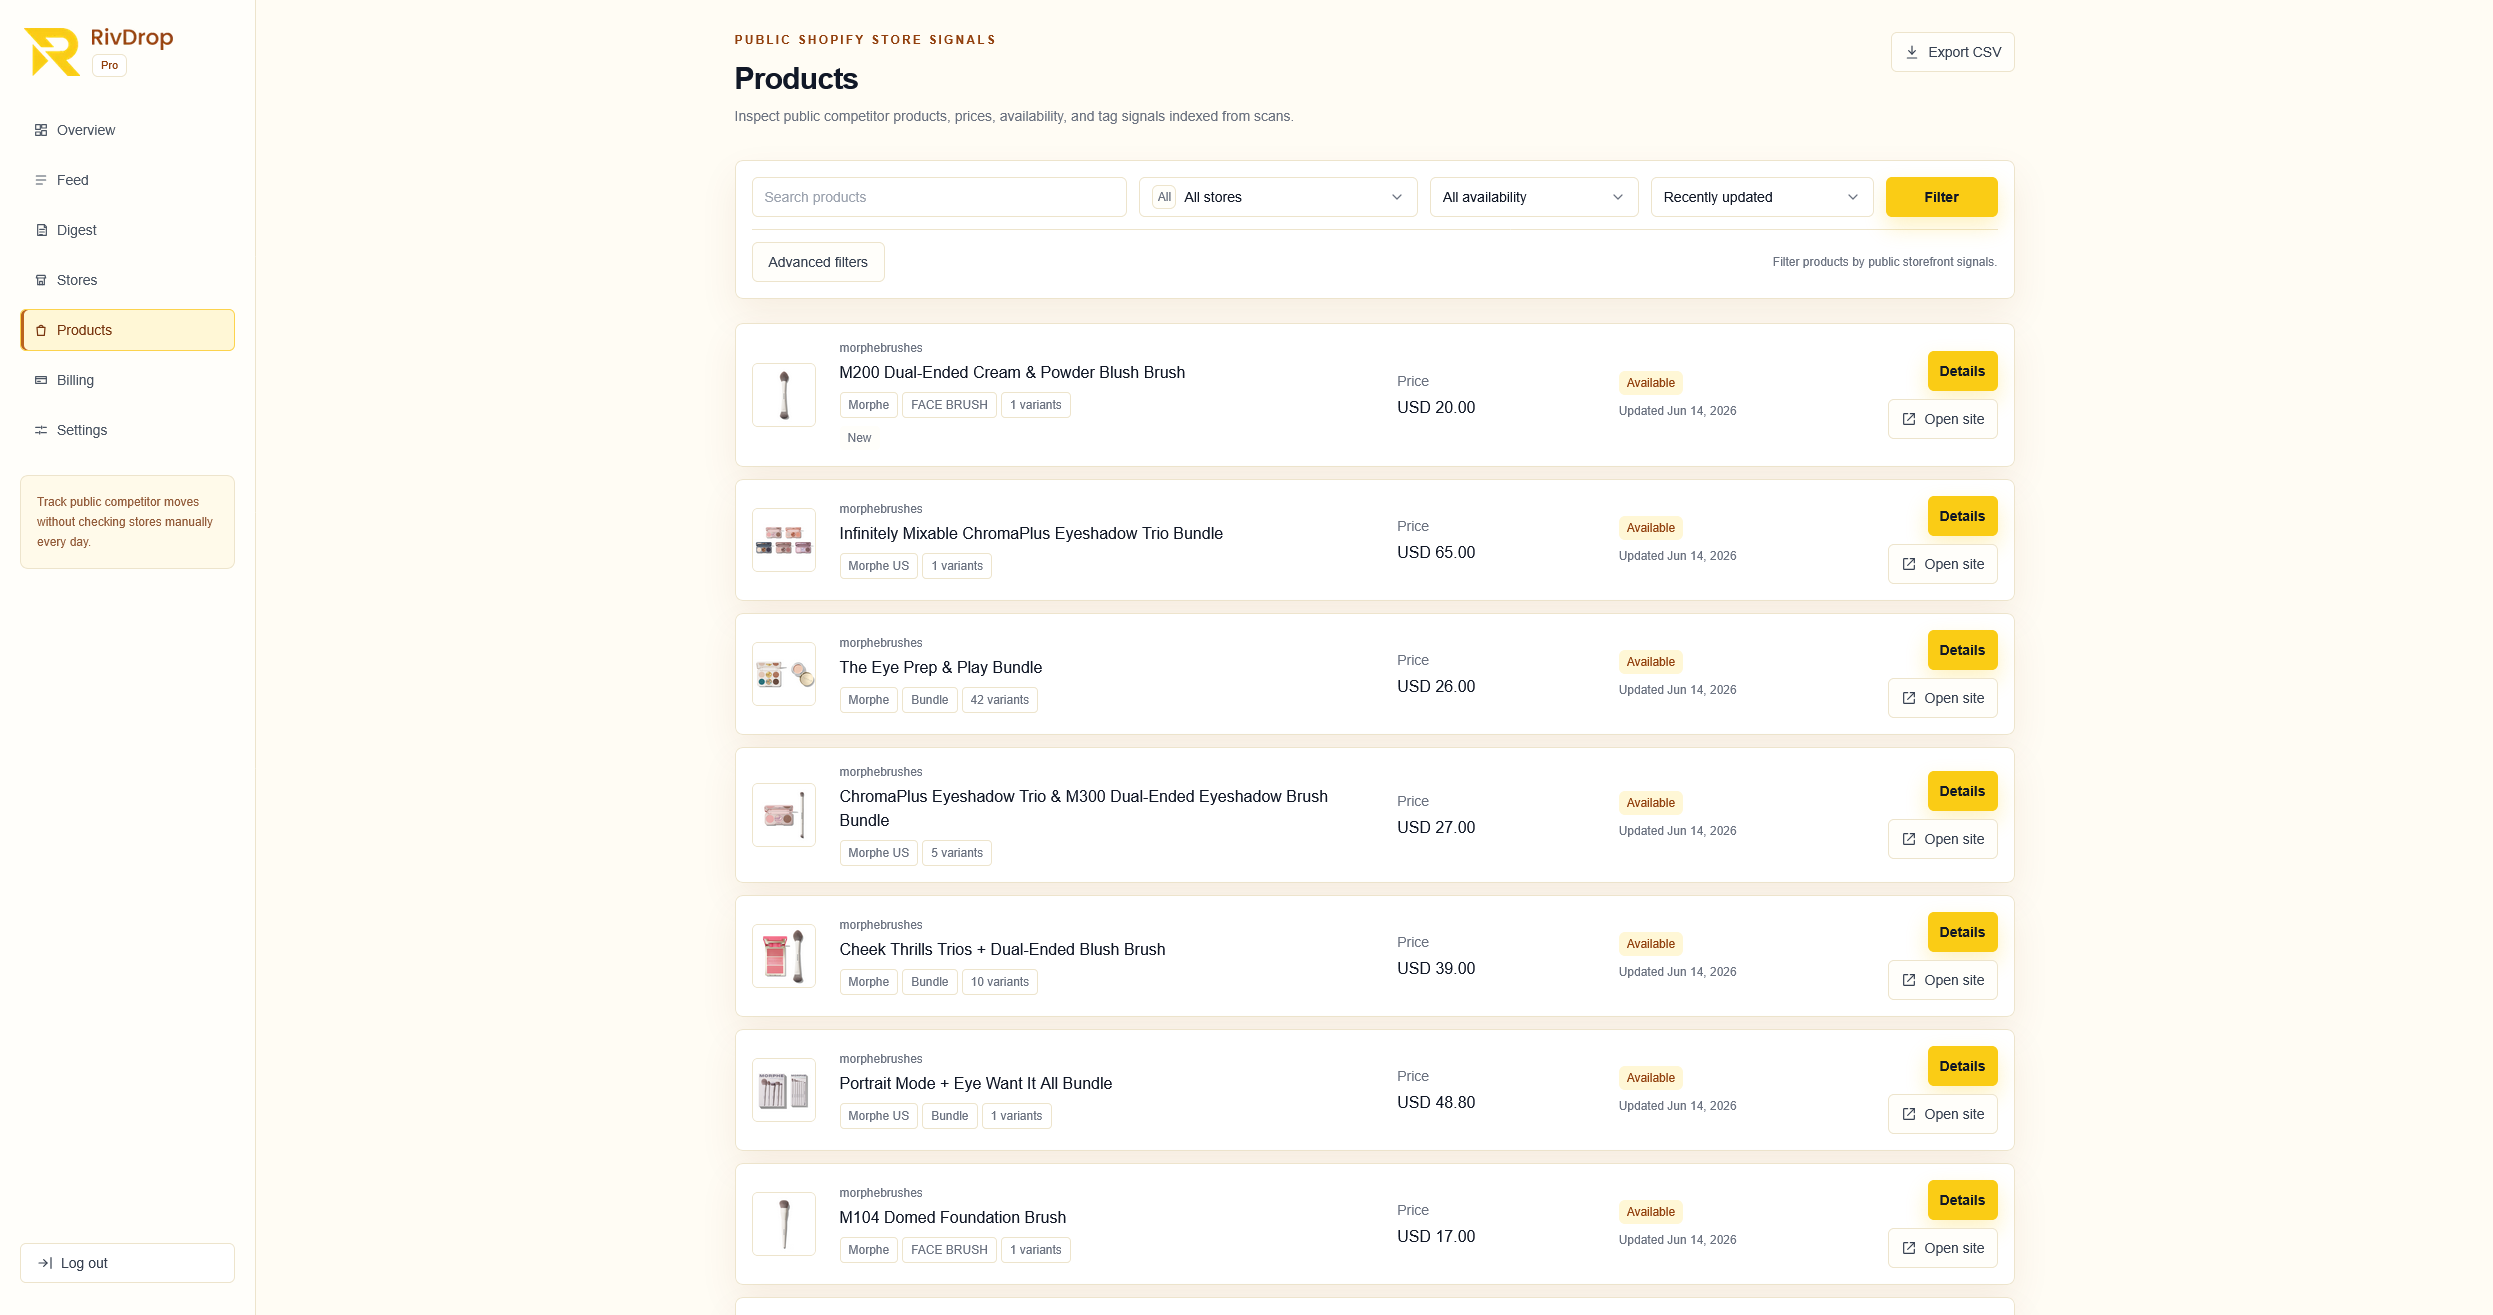View Details for M104 Domed Foundation Brush
Image resolution: width=2493 pixels, height=1315 pixels.
(x=1963, y=1200)
